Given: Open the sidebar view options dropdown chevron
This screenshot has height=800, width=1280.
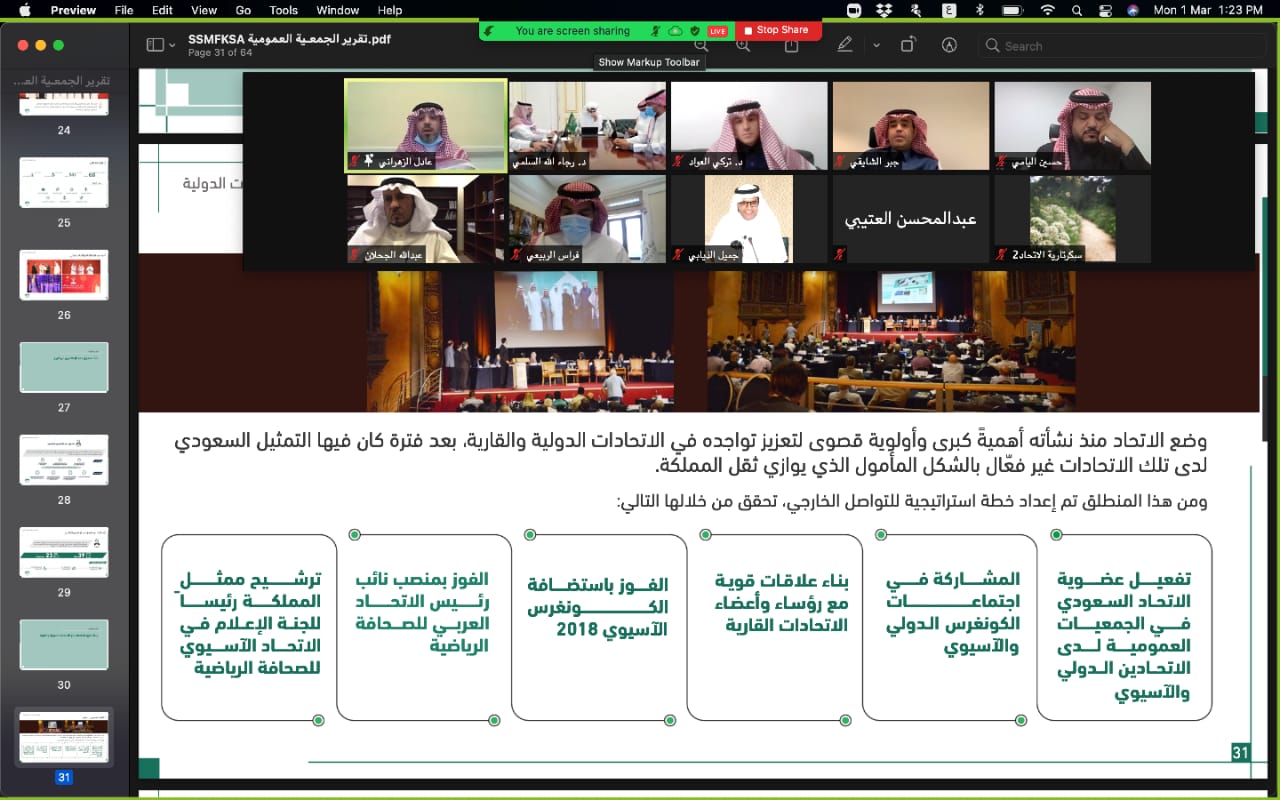Looking at the screenshot, I should [172, 45].
